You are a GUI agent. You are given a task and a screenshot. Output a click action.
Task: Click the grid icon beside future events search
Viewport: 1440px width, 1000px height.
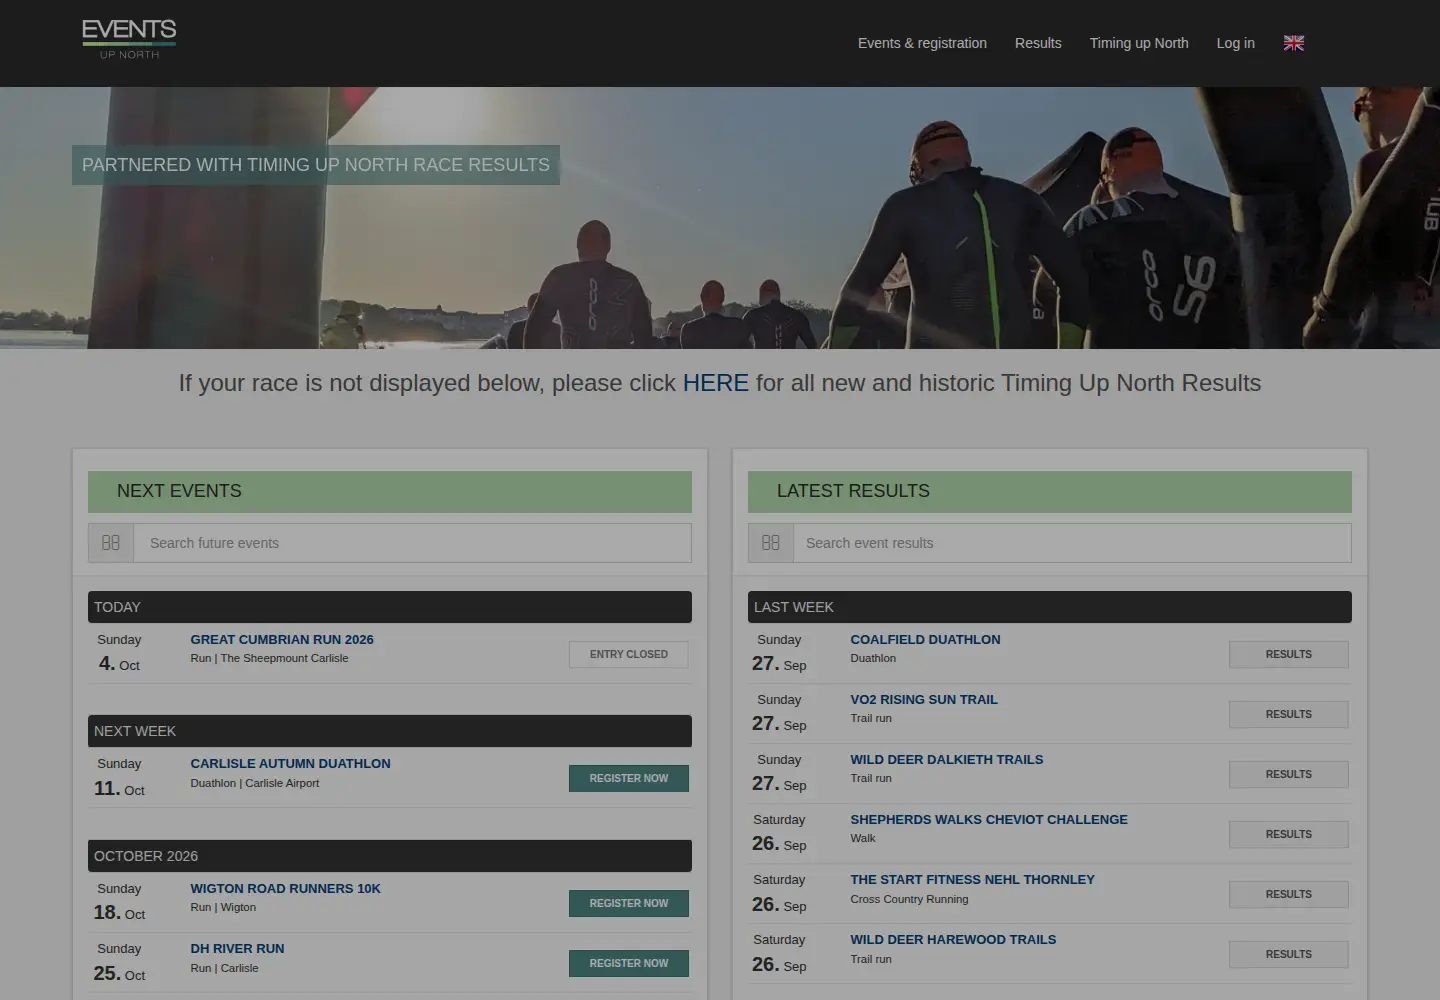(111, 543)
